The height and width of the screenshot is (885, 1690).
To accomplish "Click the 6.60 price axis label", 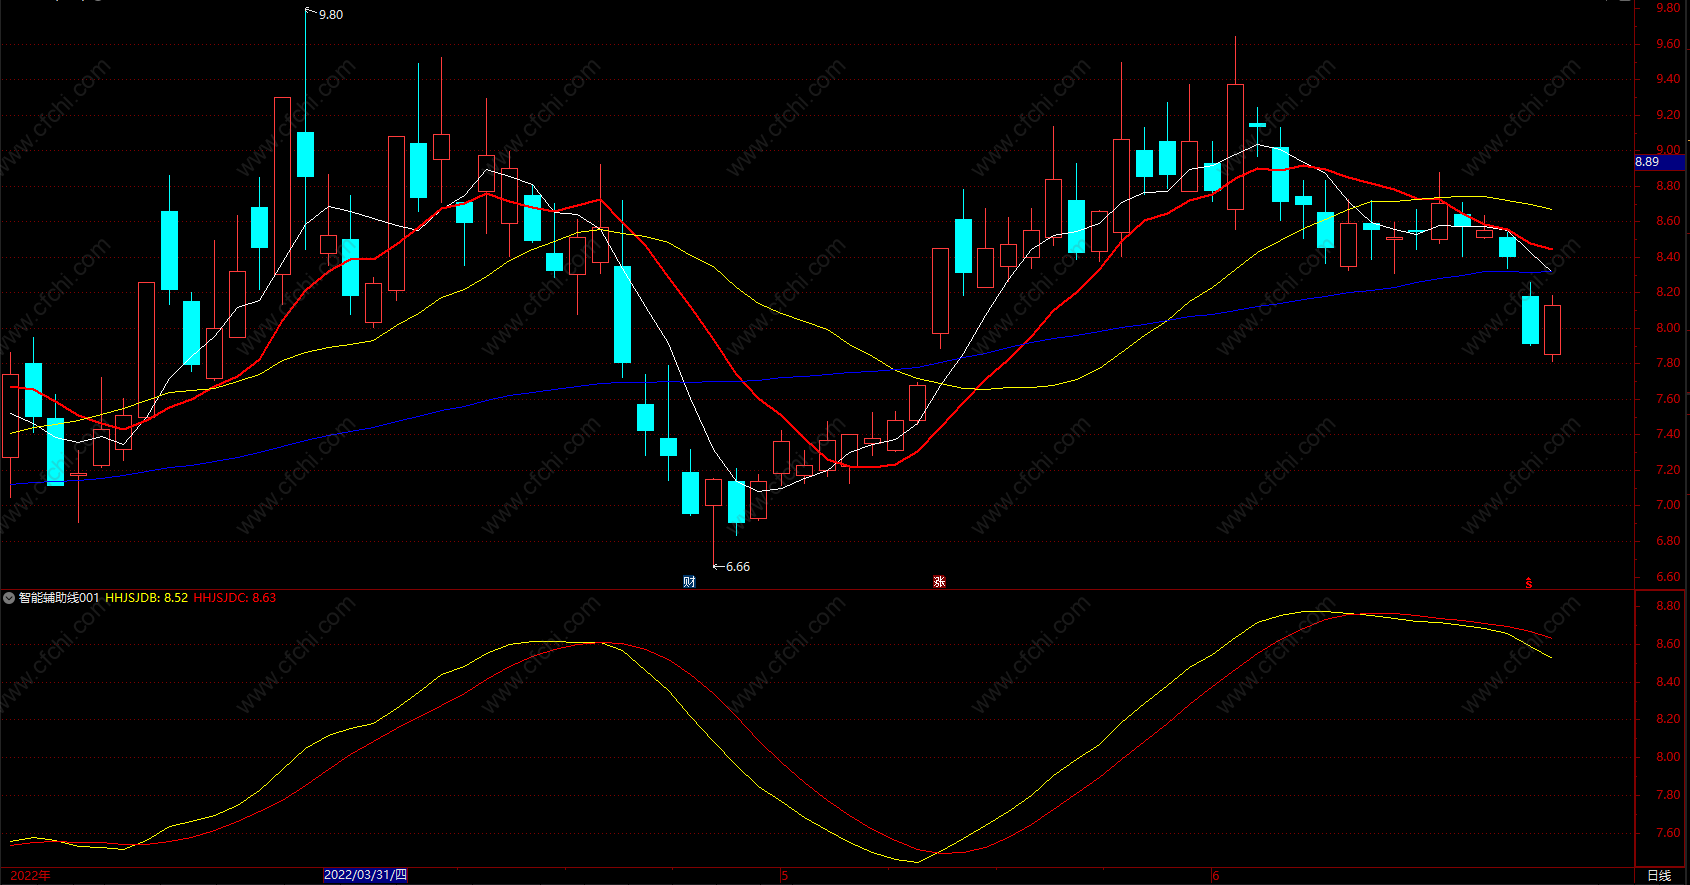I will (x=1668, y=577).
